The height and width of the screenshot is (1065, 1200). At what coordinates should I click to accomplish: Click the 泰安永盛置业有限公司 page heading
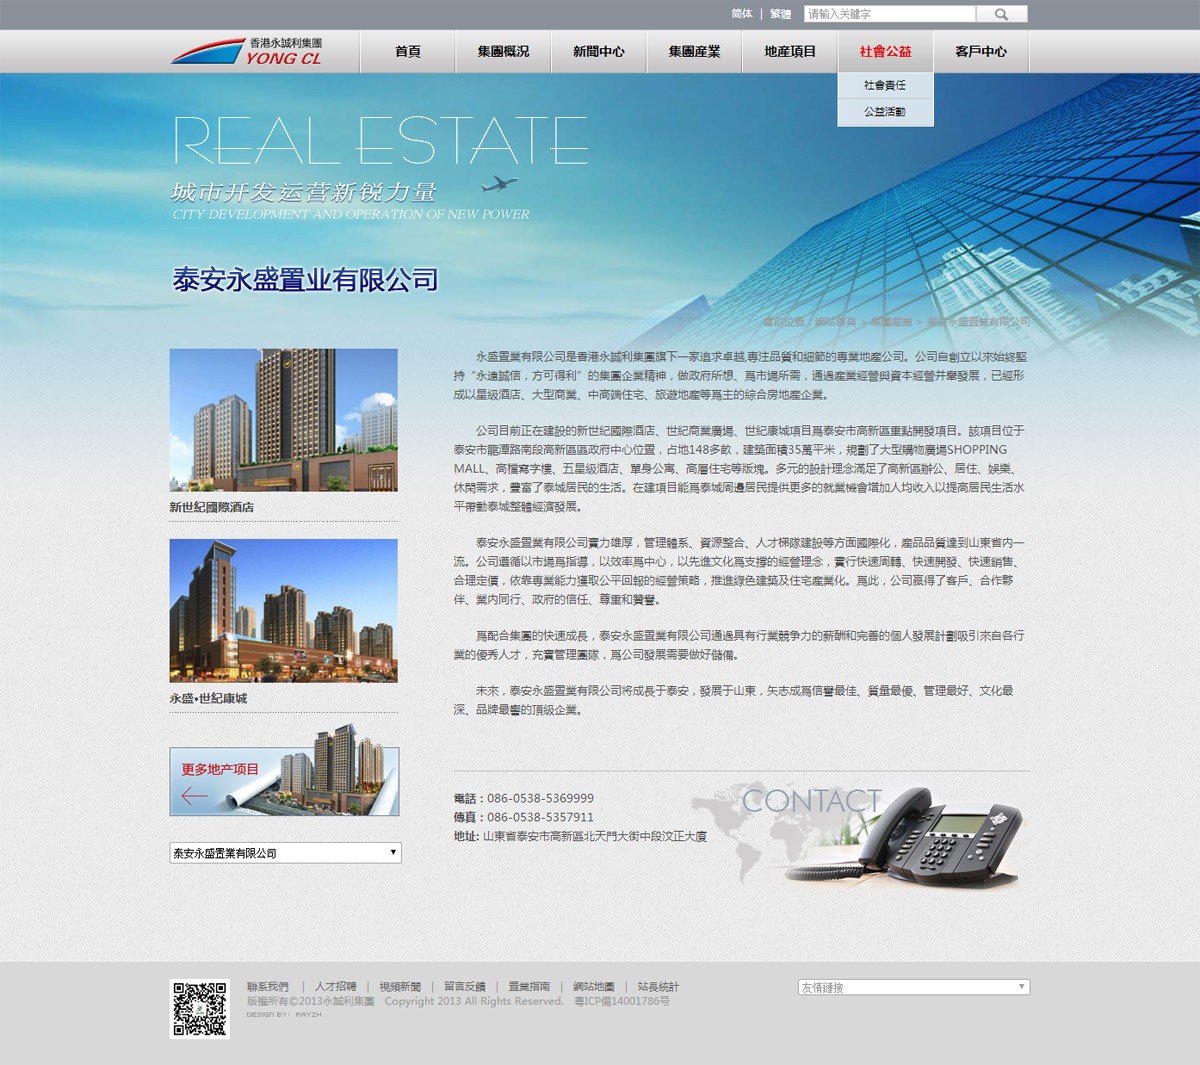[305, 280]
